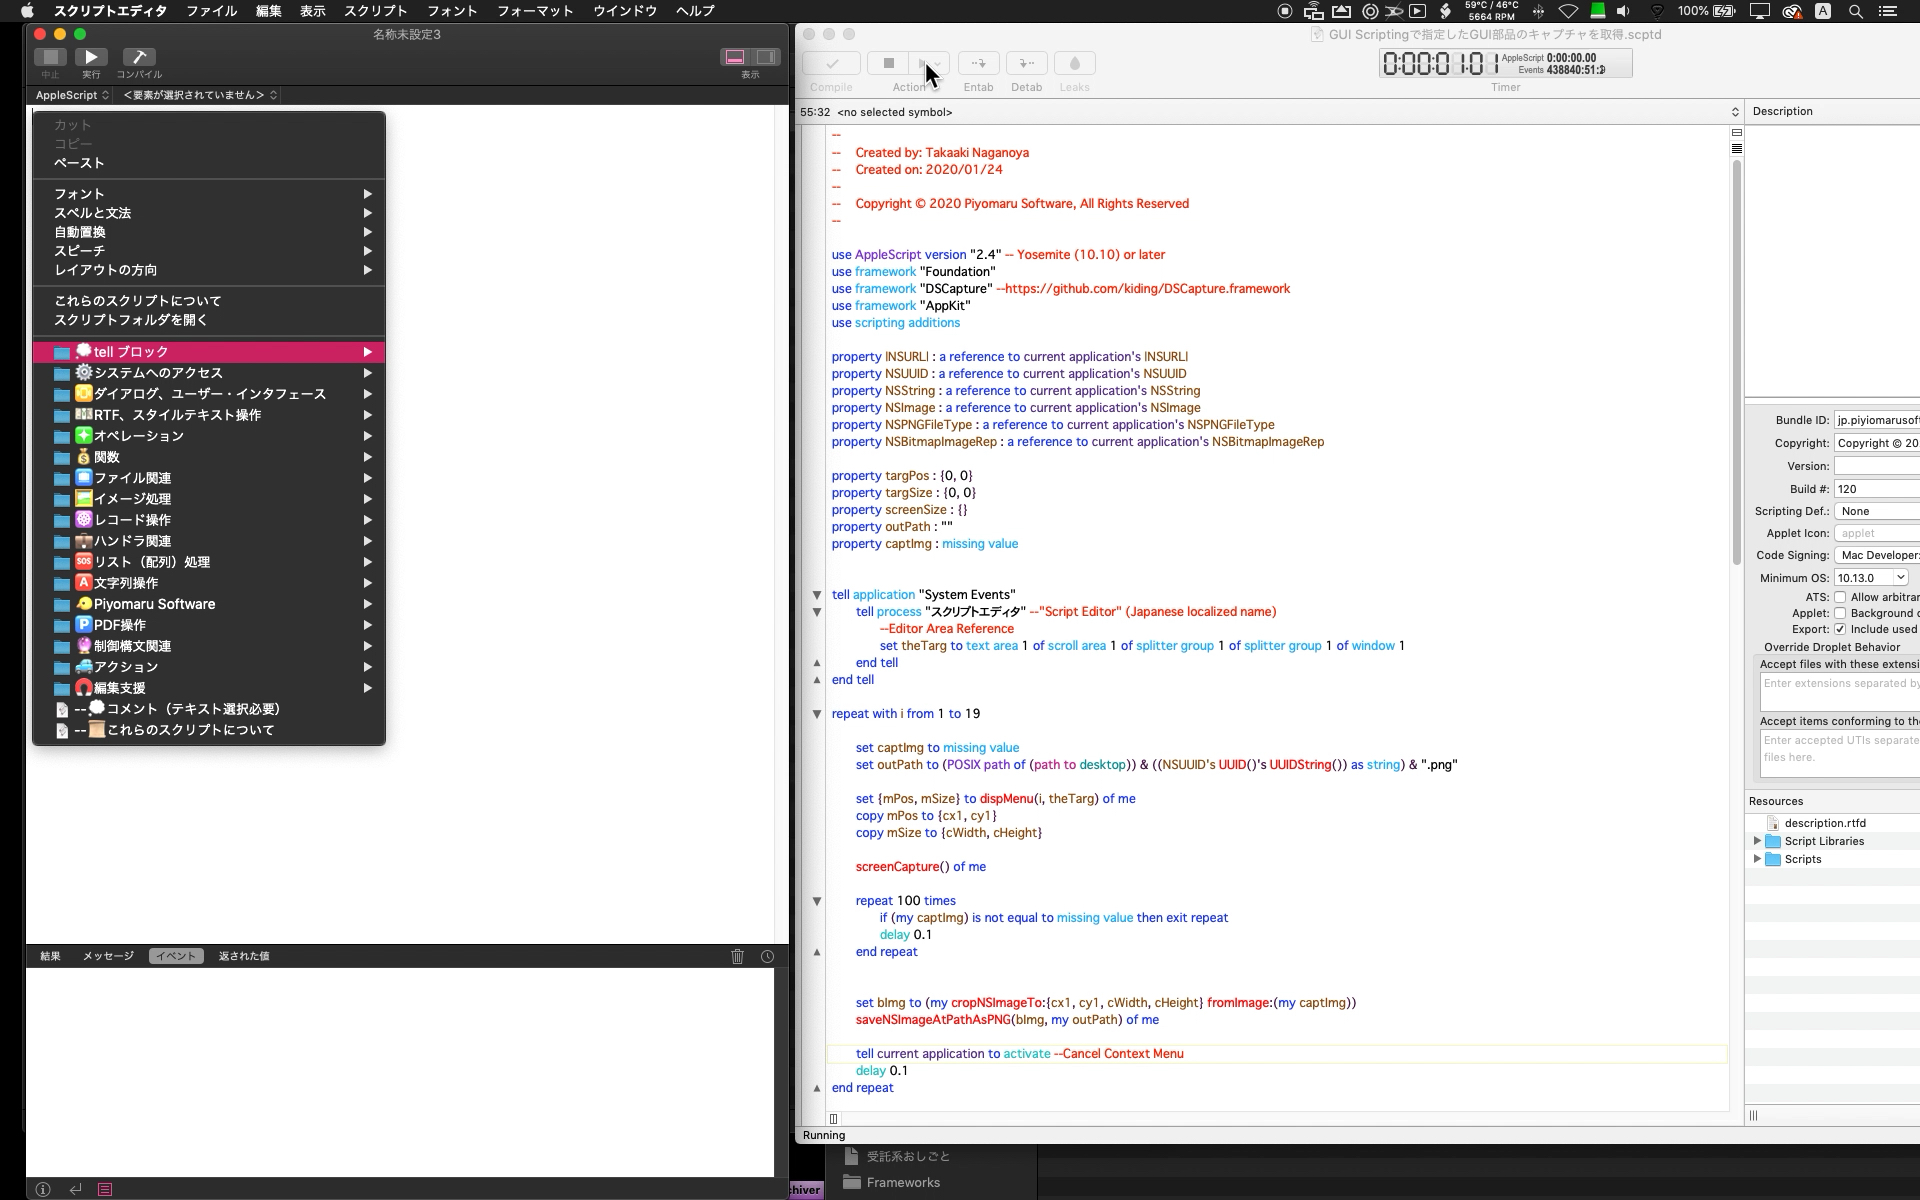Collapse repeat 100 times block
This screenshot has width=1920, height=1200.
pos(816,901)
